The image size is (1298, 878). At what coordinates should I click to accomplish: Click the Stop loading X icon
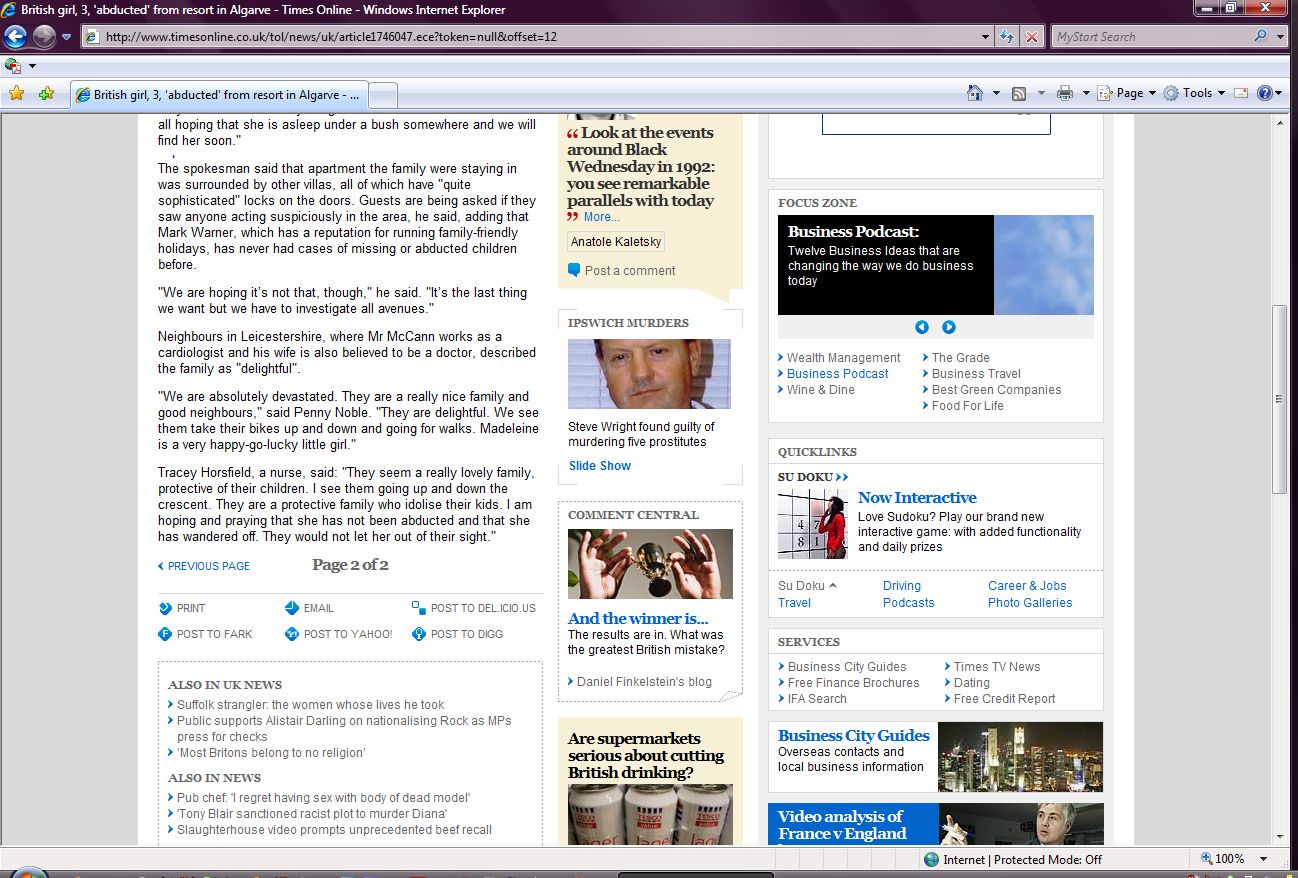[x=1032, y=37]
